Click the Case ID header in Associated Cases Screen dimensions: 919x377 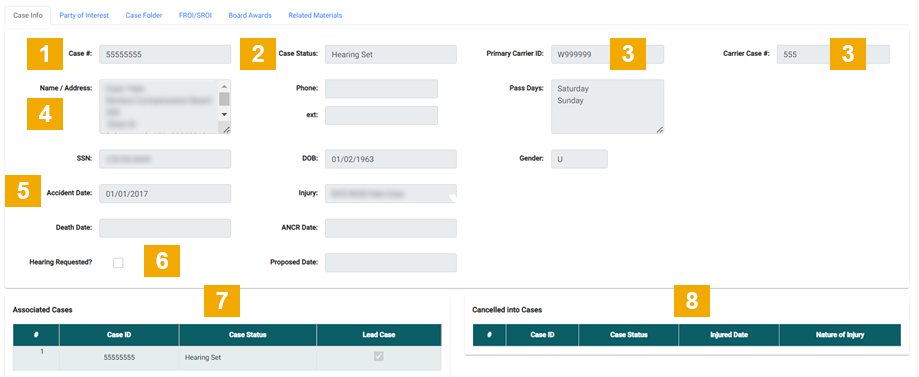119,335
